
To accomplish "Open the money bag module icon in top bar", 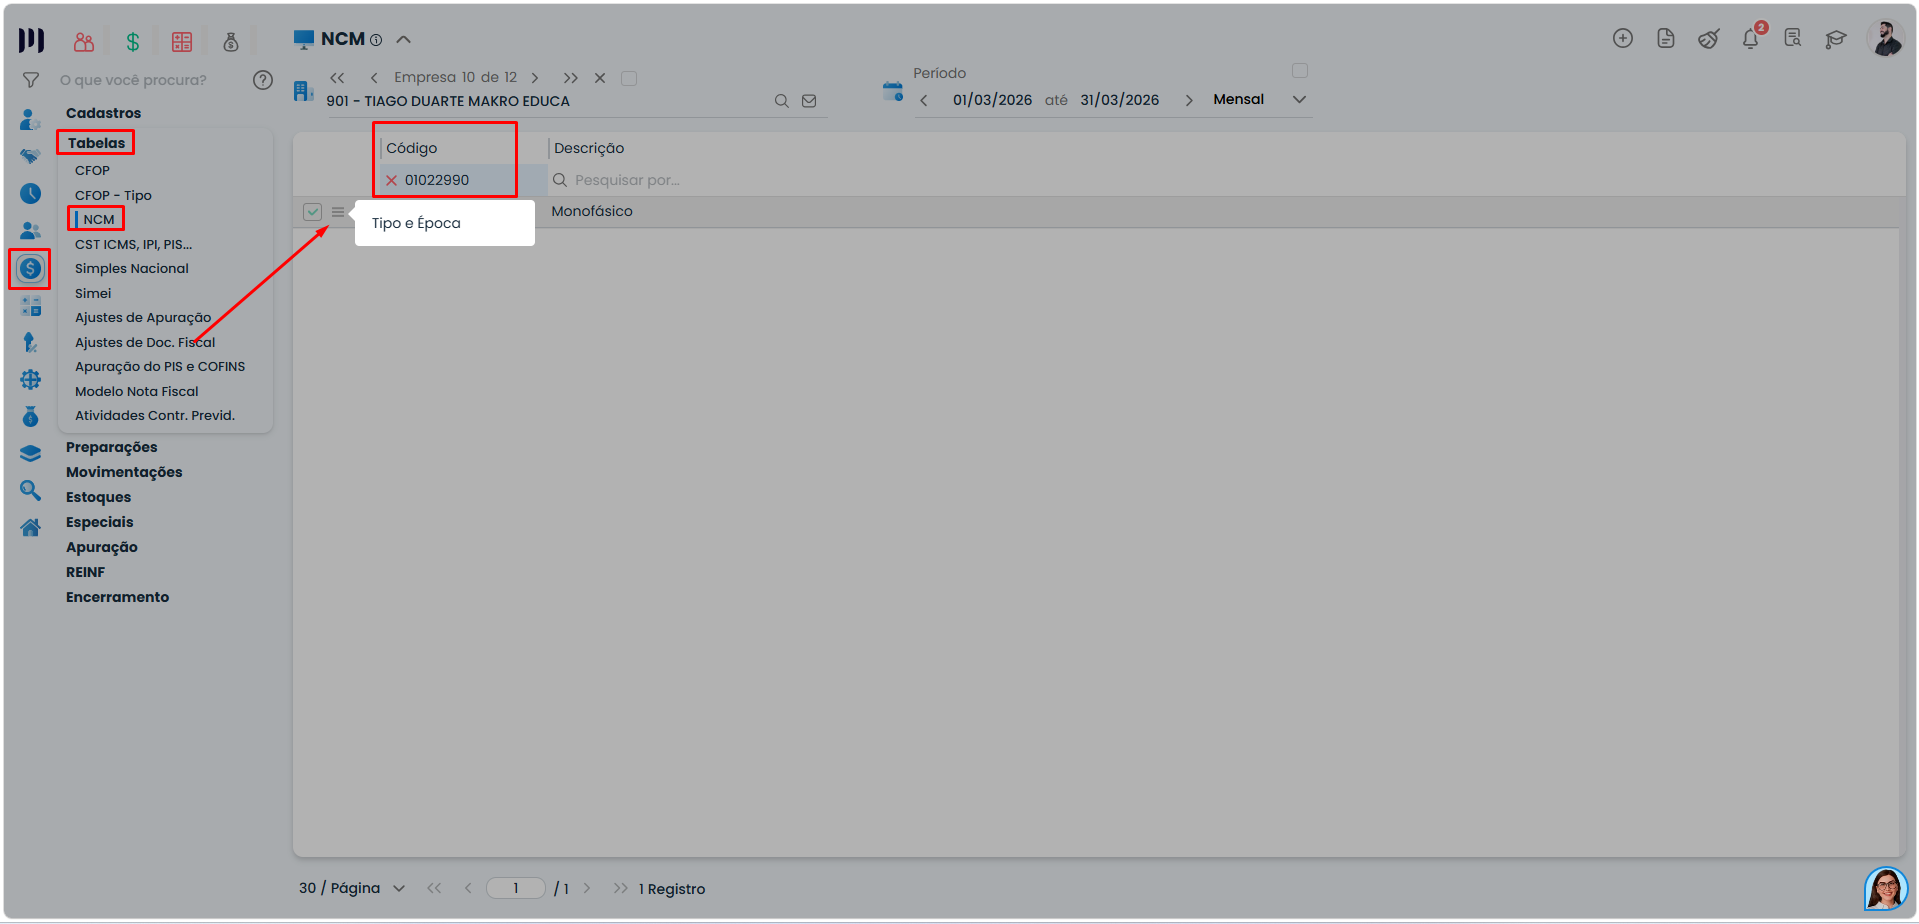I will (231, 41).
